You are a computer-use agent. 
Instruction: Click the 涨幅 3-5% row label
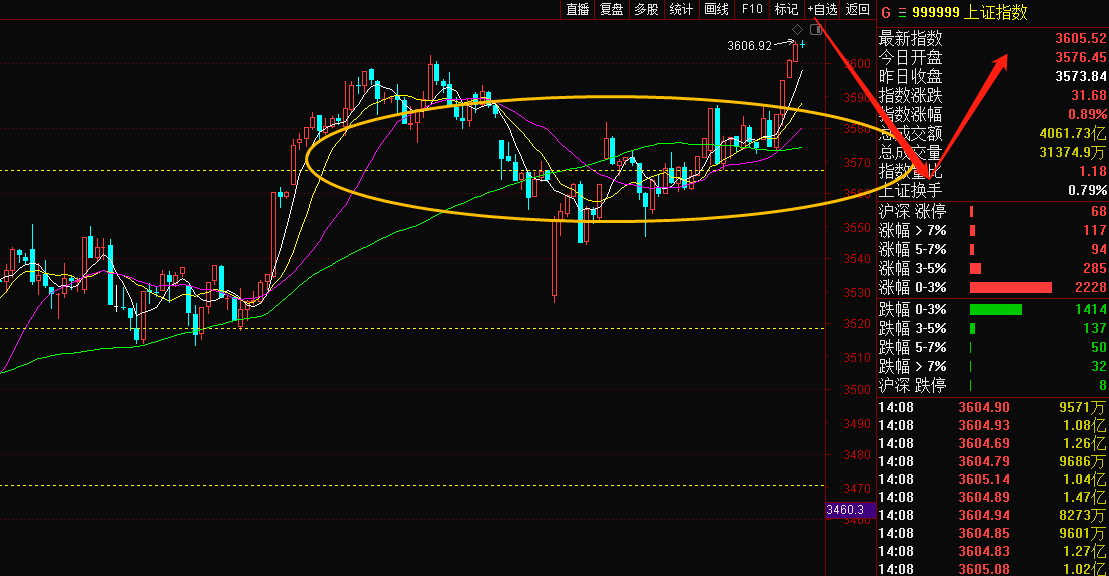(912, 269)
